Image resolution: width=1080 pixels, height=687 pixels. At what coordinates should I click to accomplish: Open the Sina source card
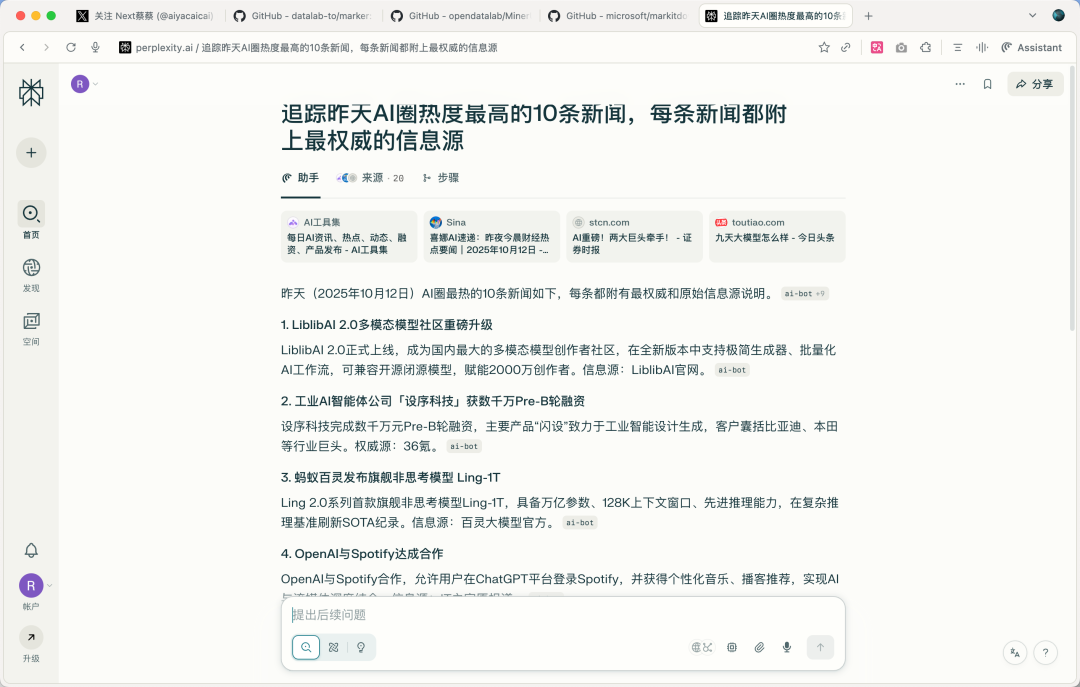coord(491,237)
